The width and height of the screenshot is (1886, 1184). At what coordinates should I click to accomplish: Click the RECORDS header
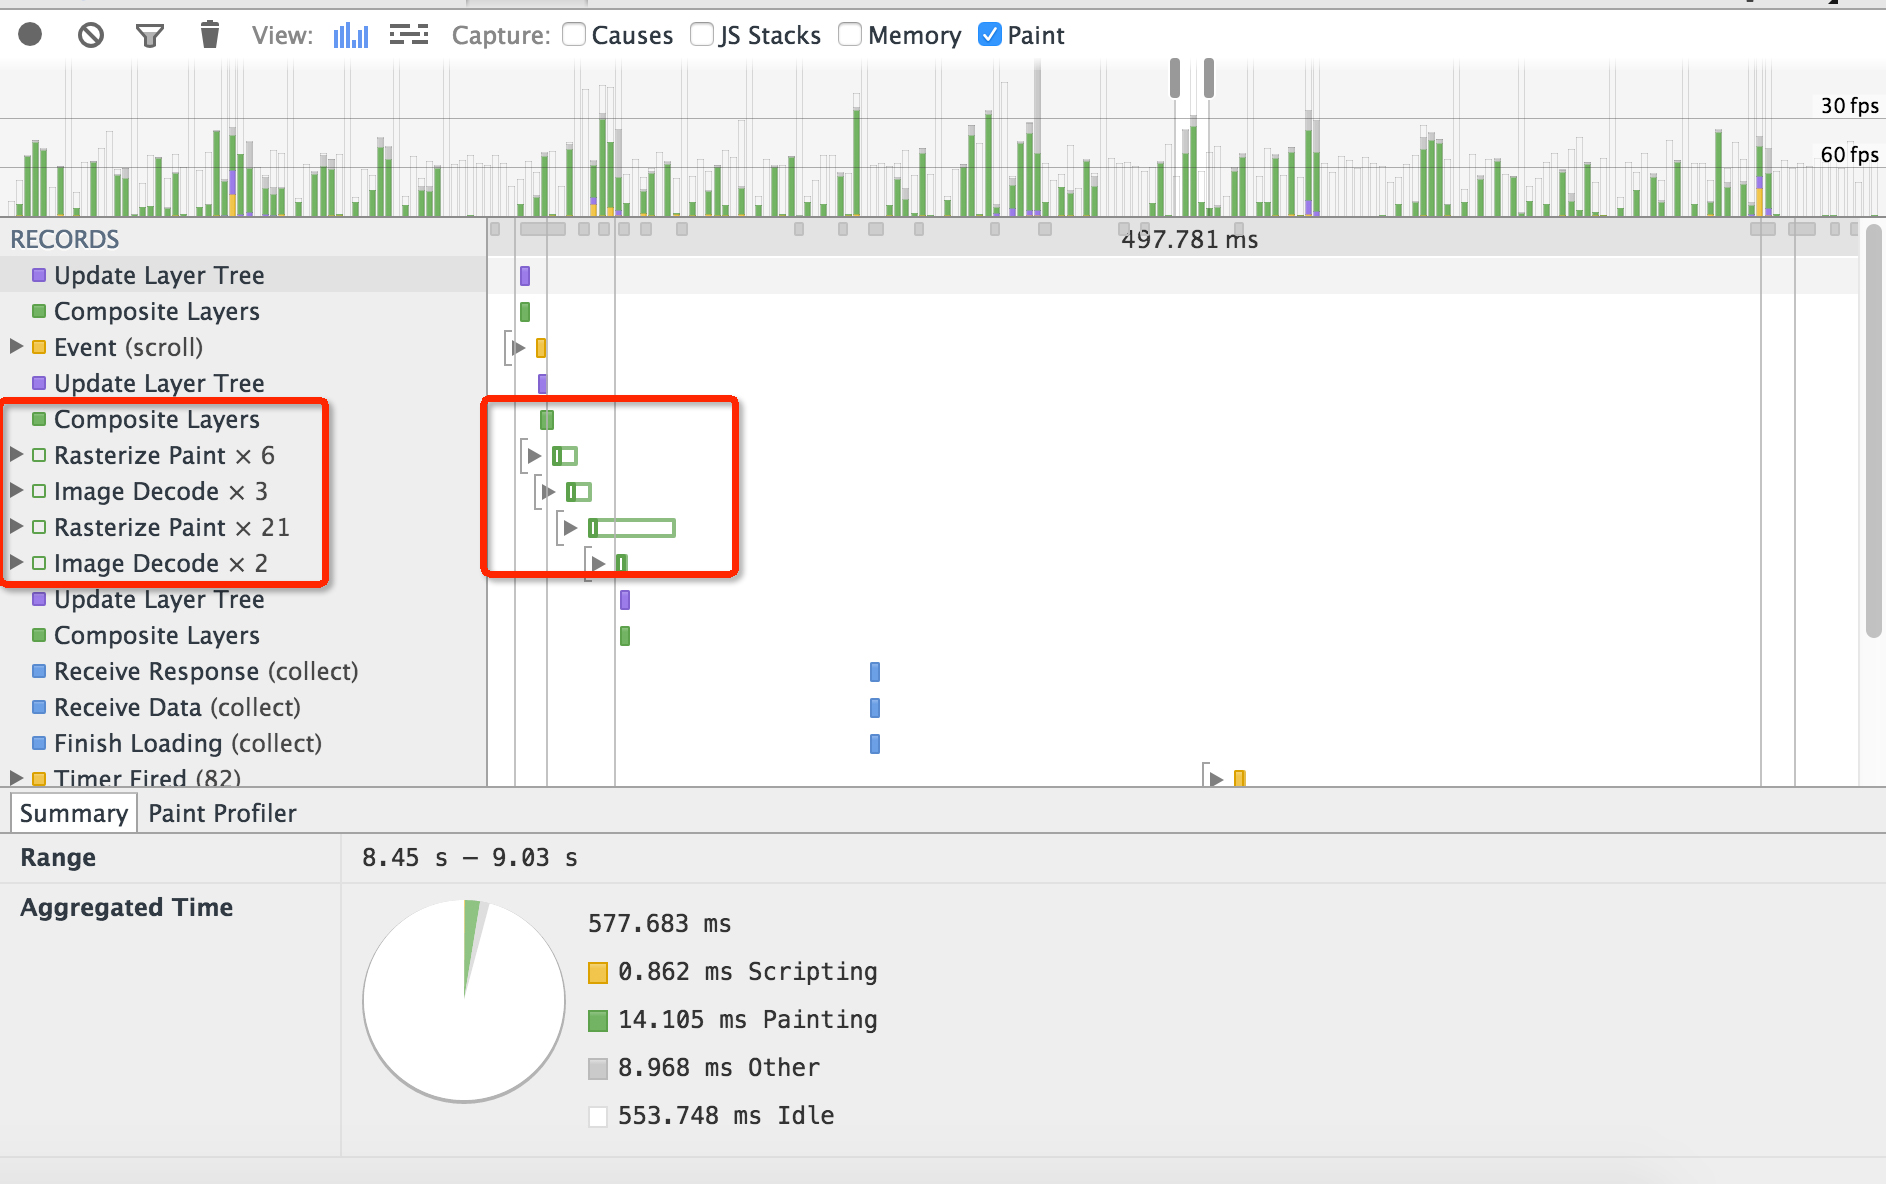click(65, 239)
